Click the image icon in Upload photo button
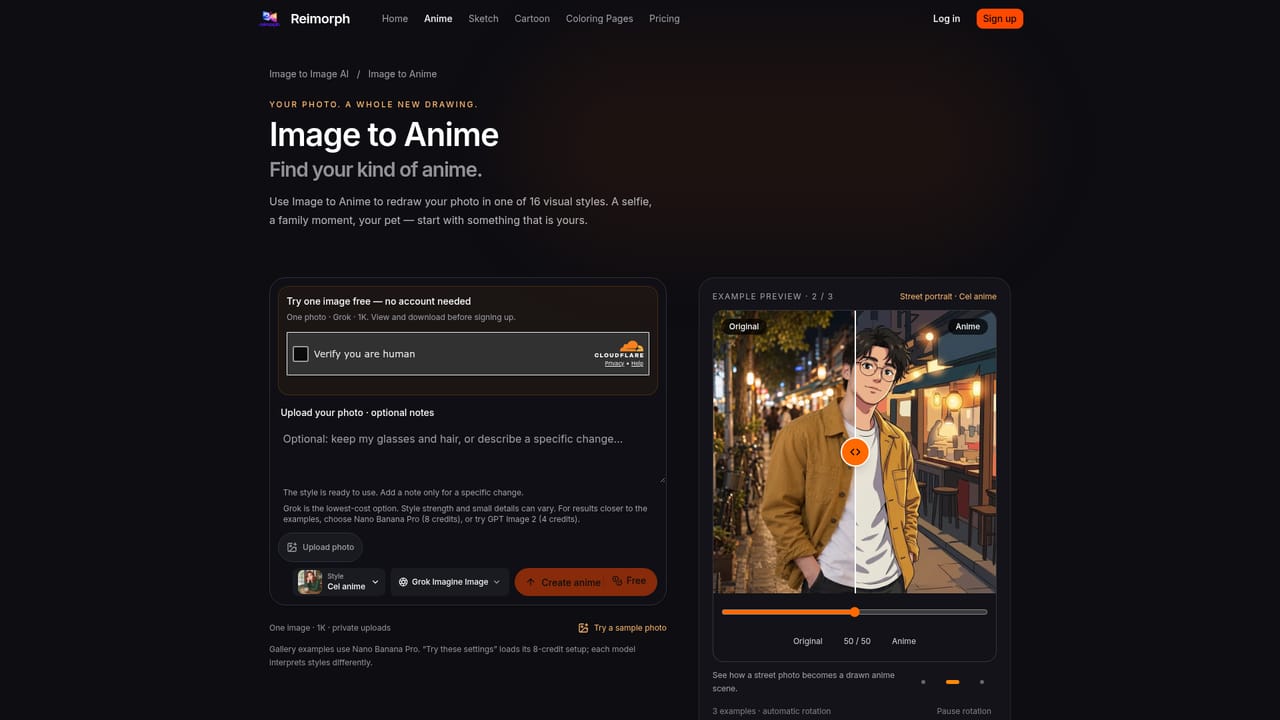The image size is (1280, 720). coord(292,547)
